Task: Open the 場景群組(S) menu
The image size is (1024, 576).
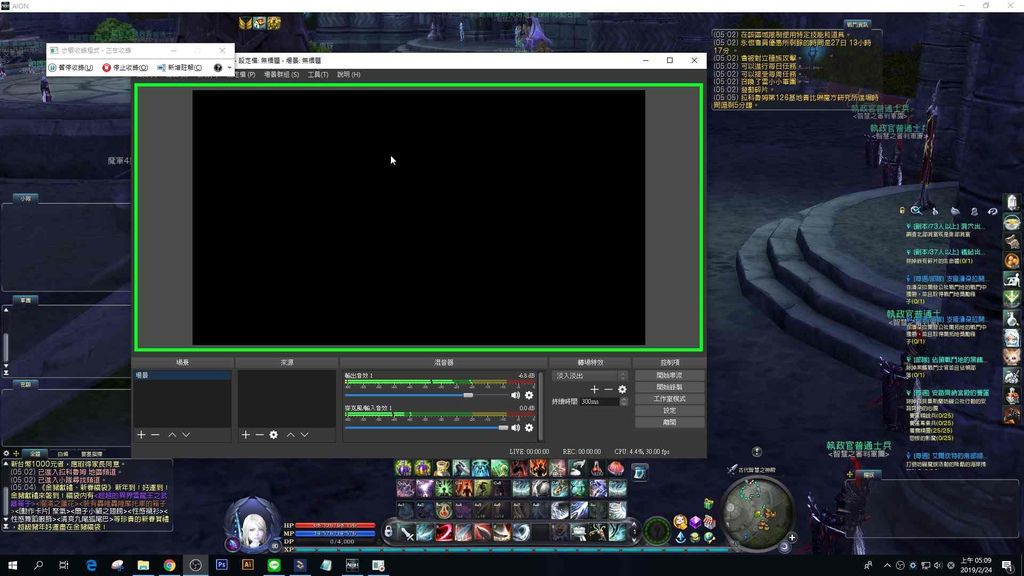Action: [x=281, y=74]
